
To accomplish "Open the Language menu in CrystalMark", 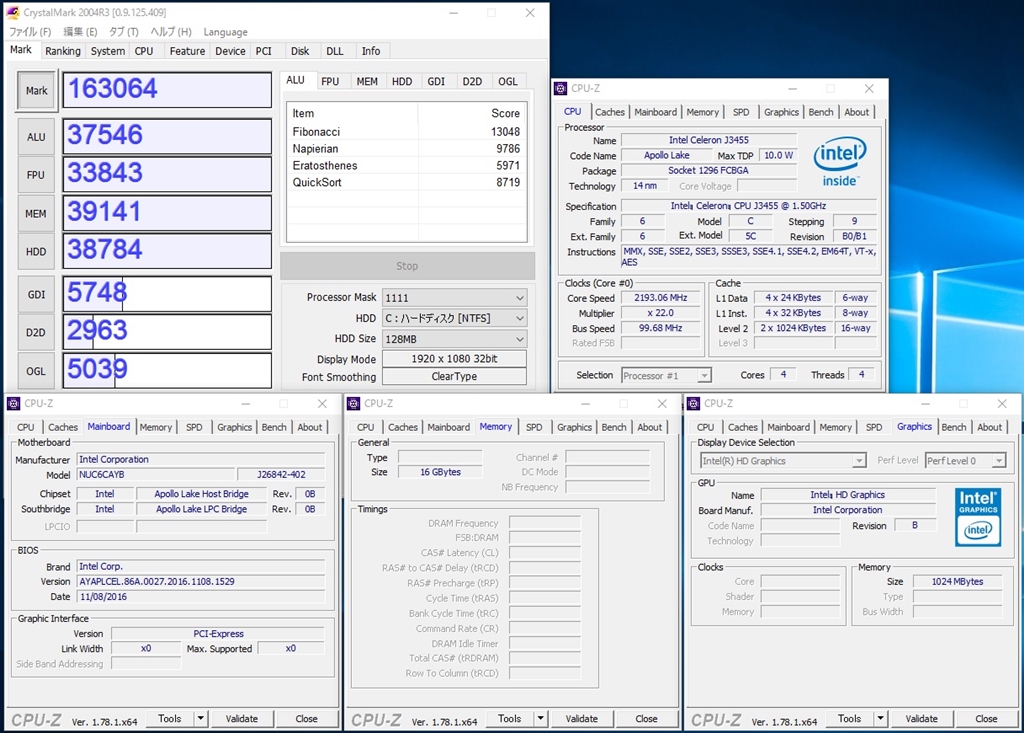I will click(225, 32).
